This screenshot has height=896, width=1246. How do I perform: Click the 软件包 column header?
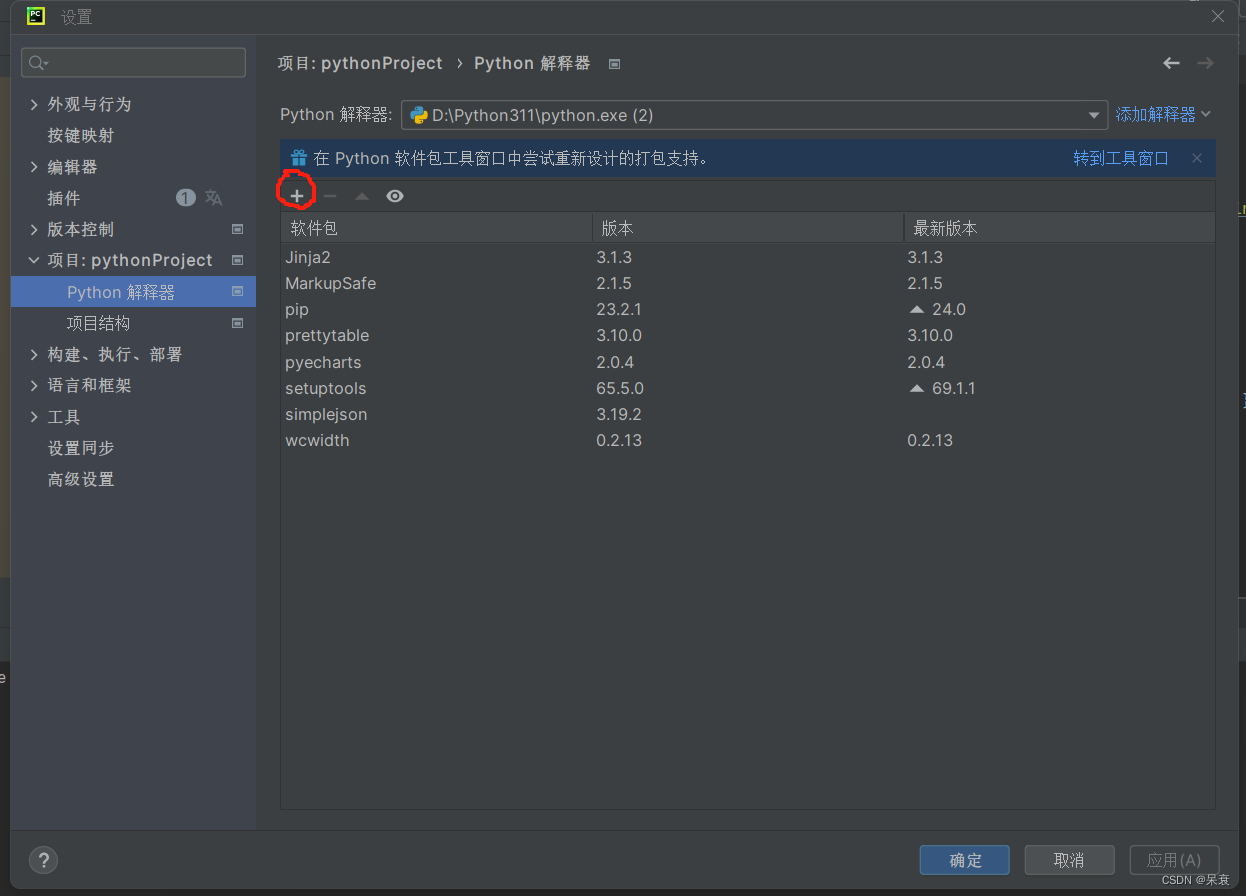(437, 228)
